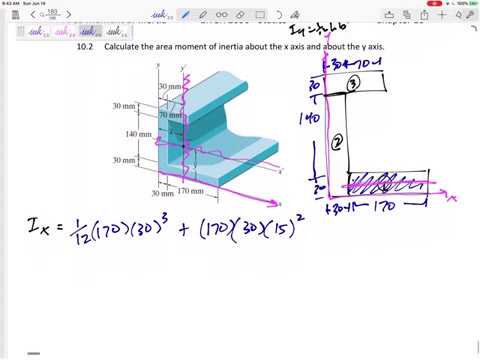Open the notebook library icon
Viewport: 480px width, 360px height.
pos(15,15)
